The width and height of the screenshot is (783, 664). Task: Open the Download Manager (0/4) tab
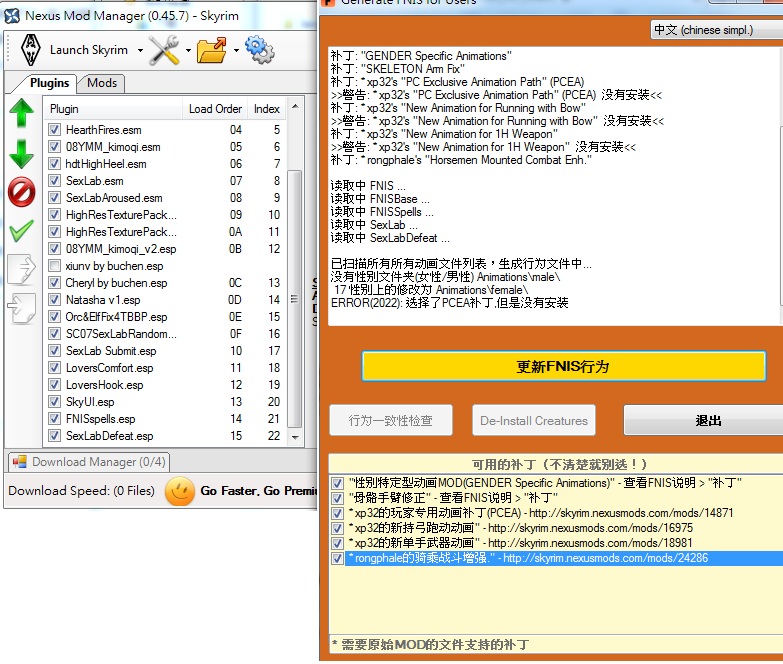tap(89, 462)
